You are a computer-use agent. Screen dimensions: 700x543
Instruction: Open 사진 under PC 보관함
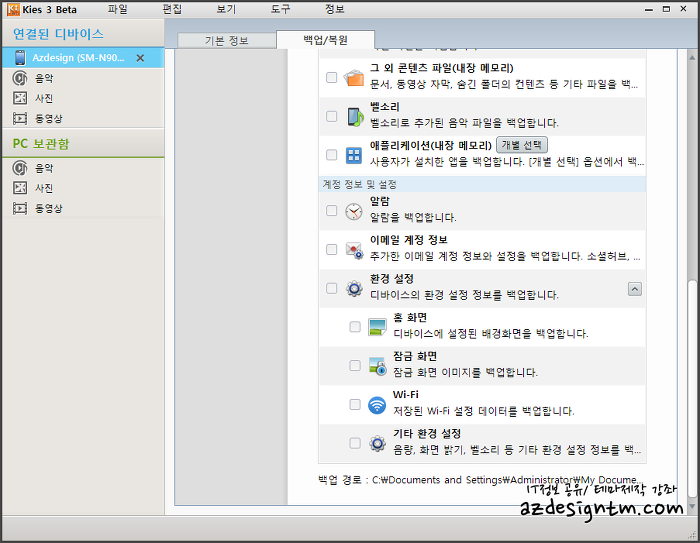click(44, 188)
